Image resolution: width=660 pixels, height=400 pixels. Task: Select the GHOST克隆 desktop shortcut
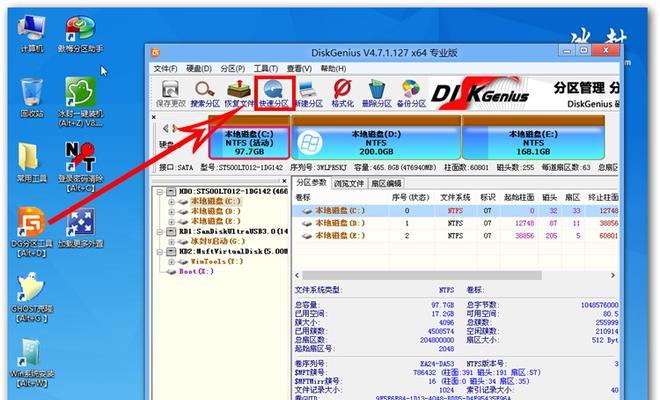(32, 297)
